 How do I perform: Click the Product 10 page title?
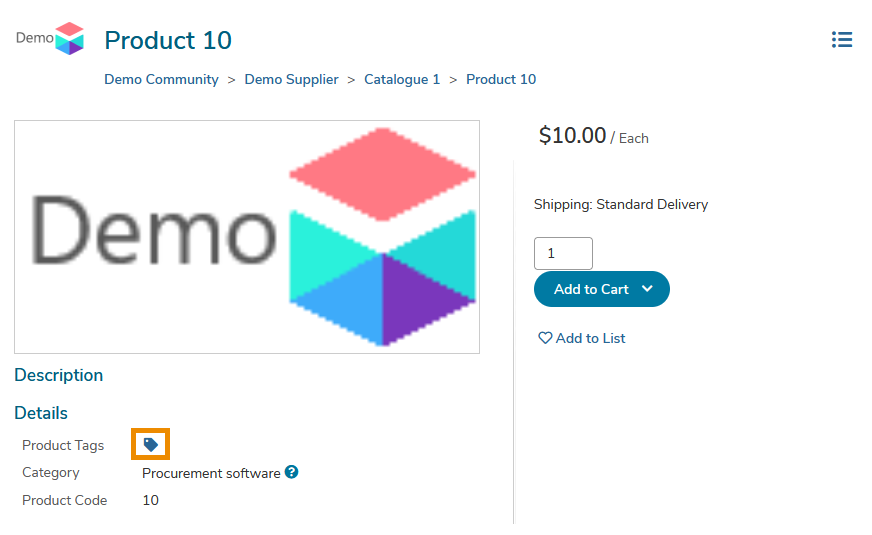[168, 41]
